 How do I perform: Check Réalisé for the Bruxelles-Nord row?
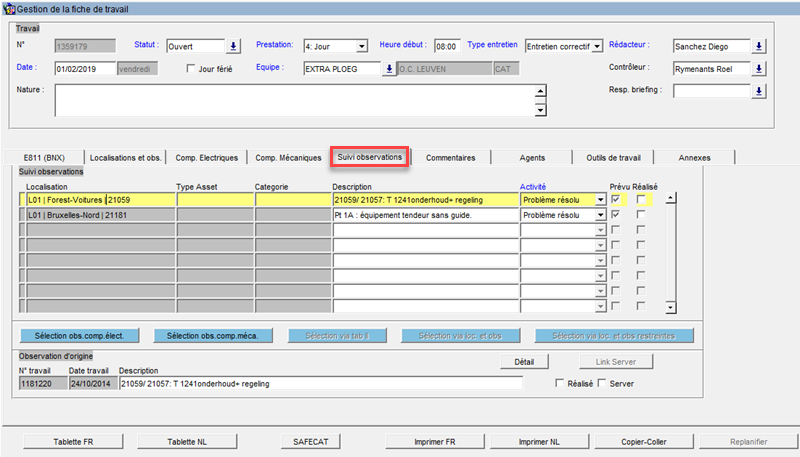pos(641,215)
